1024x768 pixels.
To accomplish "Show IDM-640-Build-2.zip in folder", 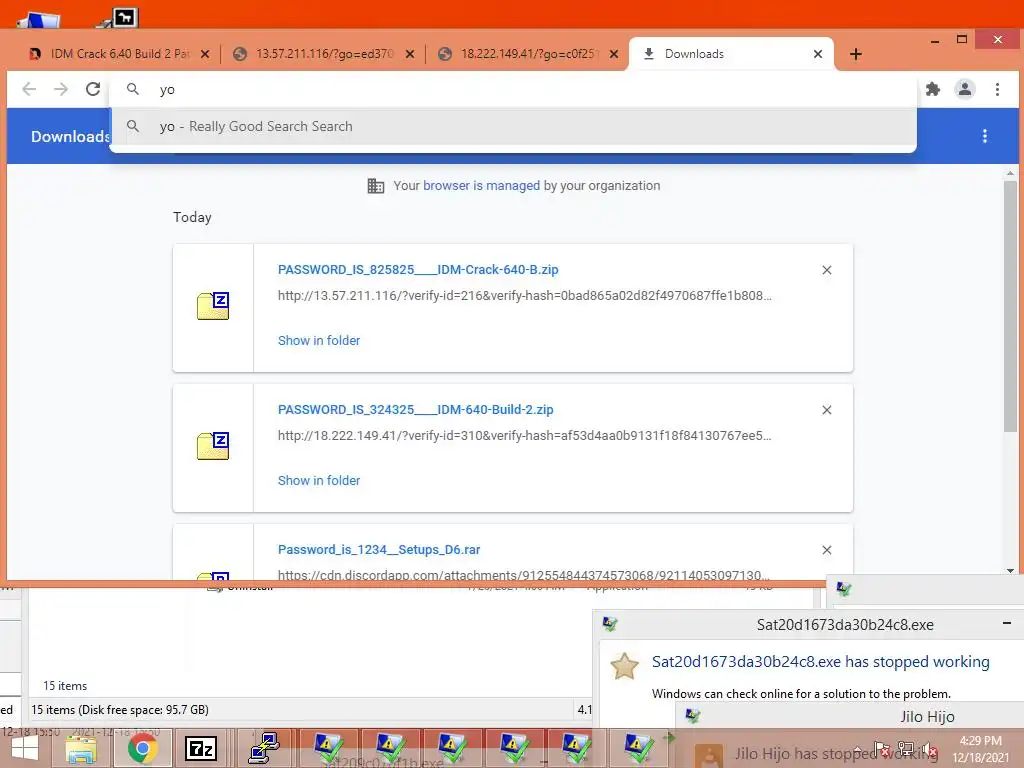I will (319, 481).
